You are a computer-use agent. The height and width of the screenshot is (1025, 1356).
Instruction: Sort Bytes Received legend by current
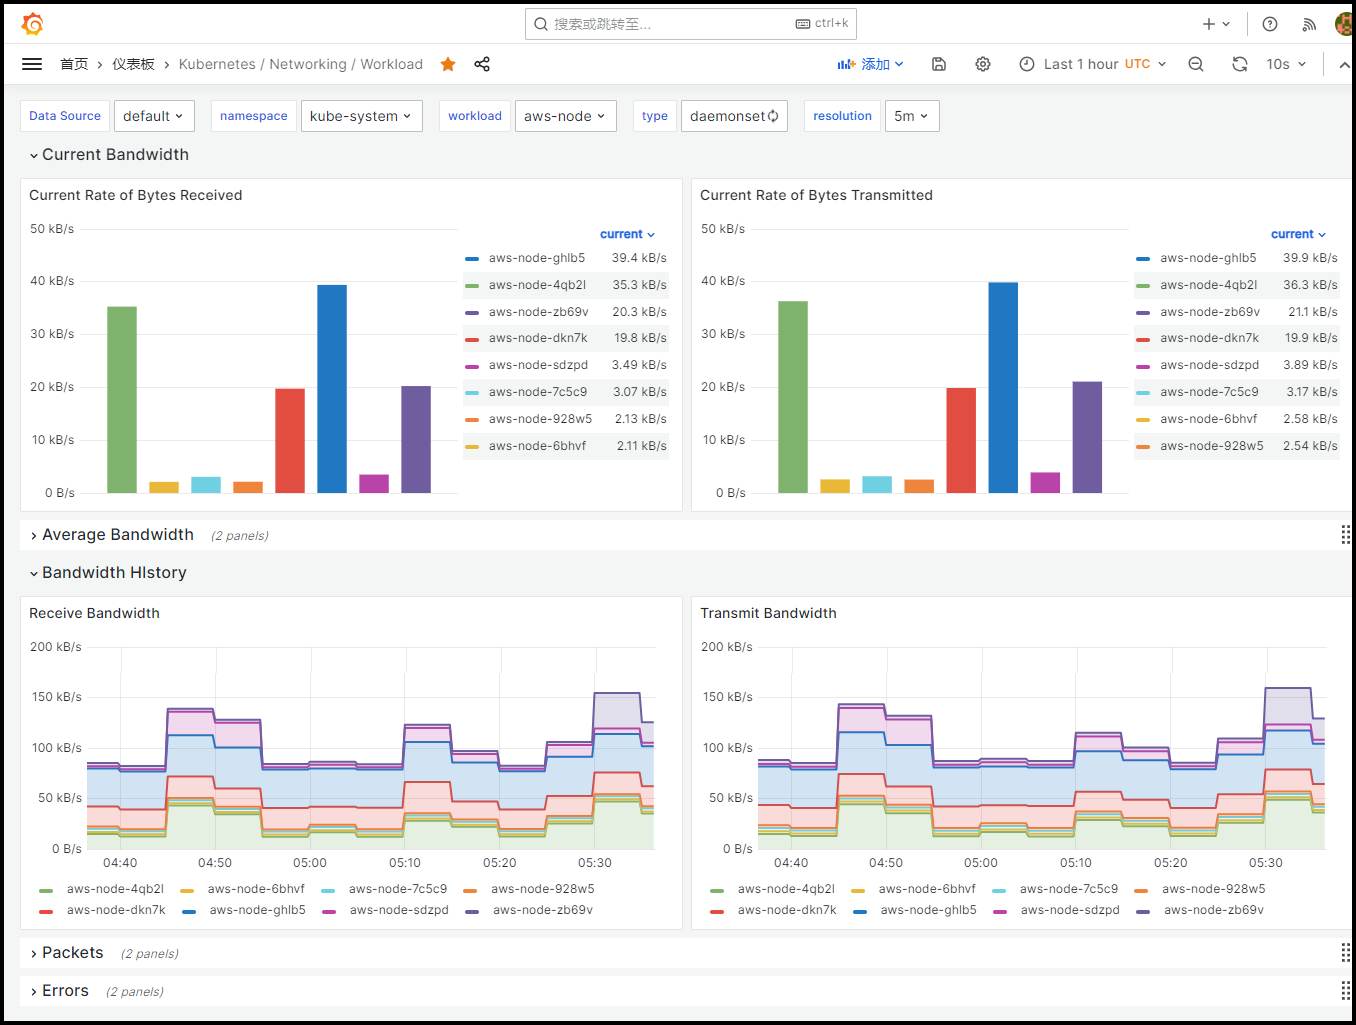(x=627, y=234)
